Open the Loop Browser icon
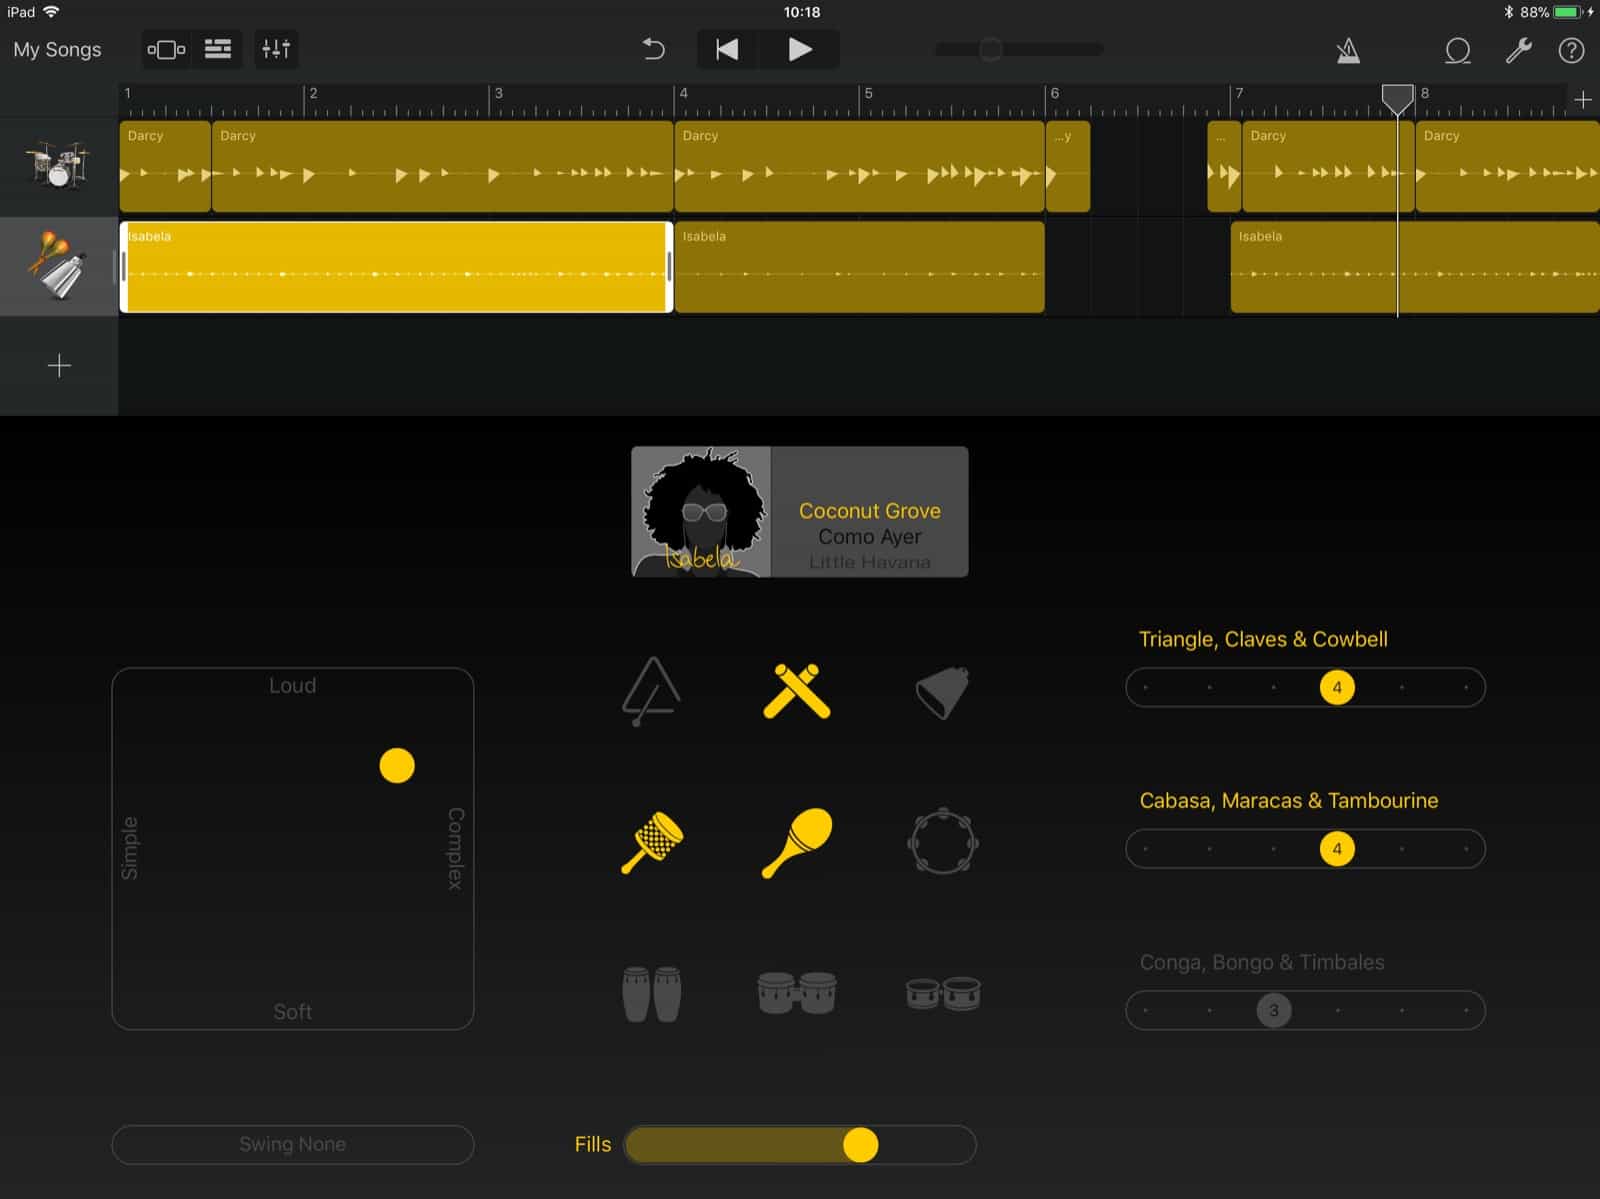Viewport: 1600px width, 1199px height. [1458, 50]
